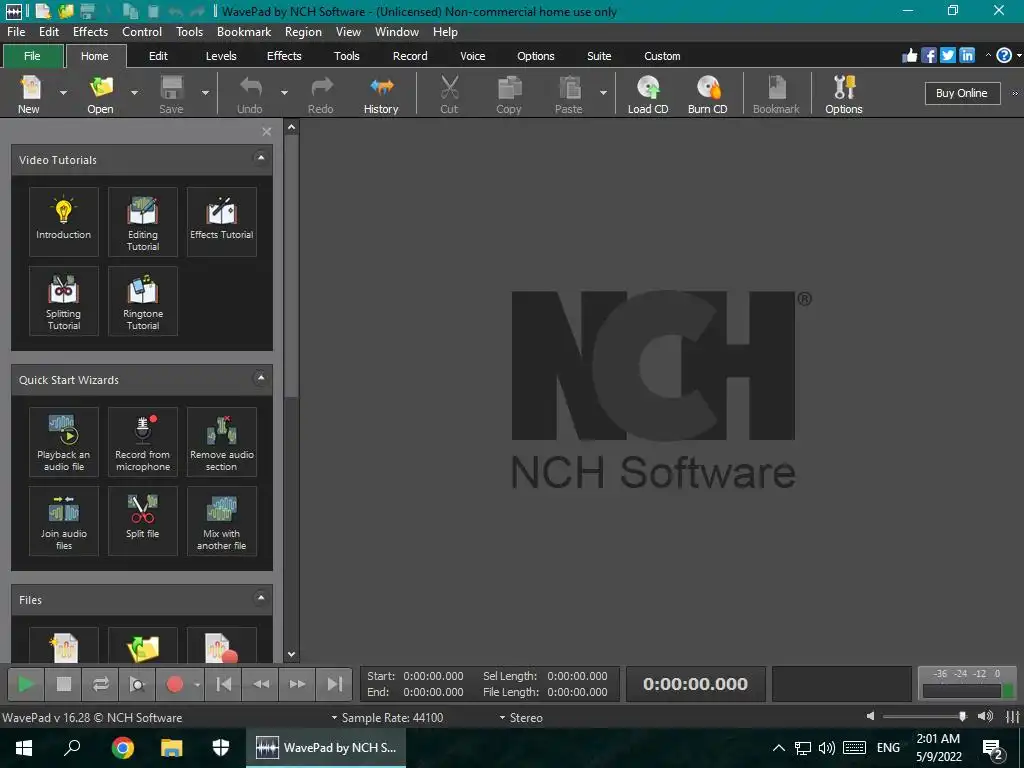Go to start of file

pos(223,684)
